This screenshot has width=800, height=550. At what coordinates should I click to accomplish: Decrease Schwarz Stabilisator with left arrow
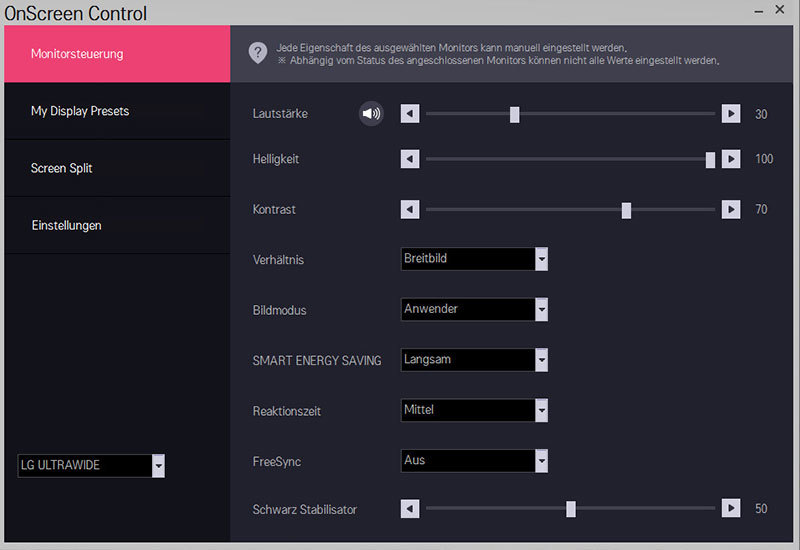(x=410, y=508)
